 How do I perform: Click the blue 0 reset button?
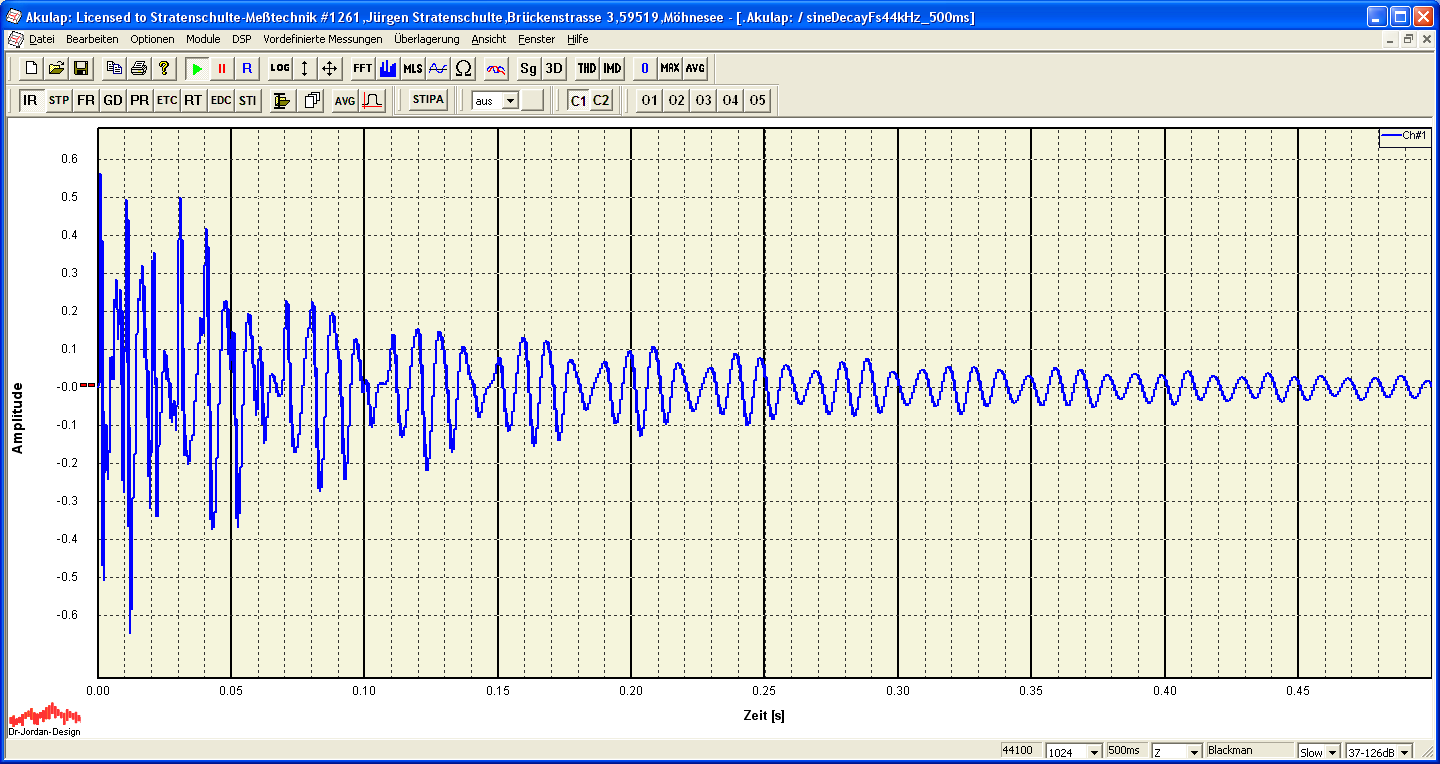(645, 69)
